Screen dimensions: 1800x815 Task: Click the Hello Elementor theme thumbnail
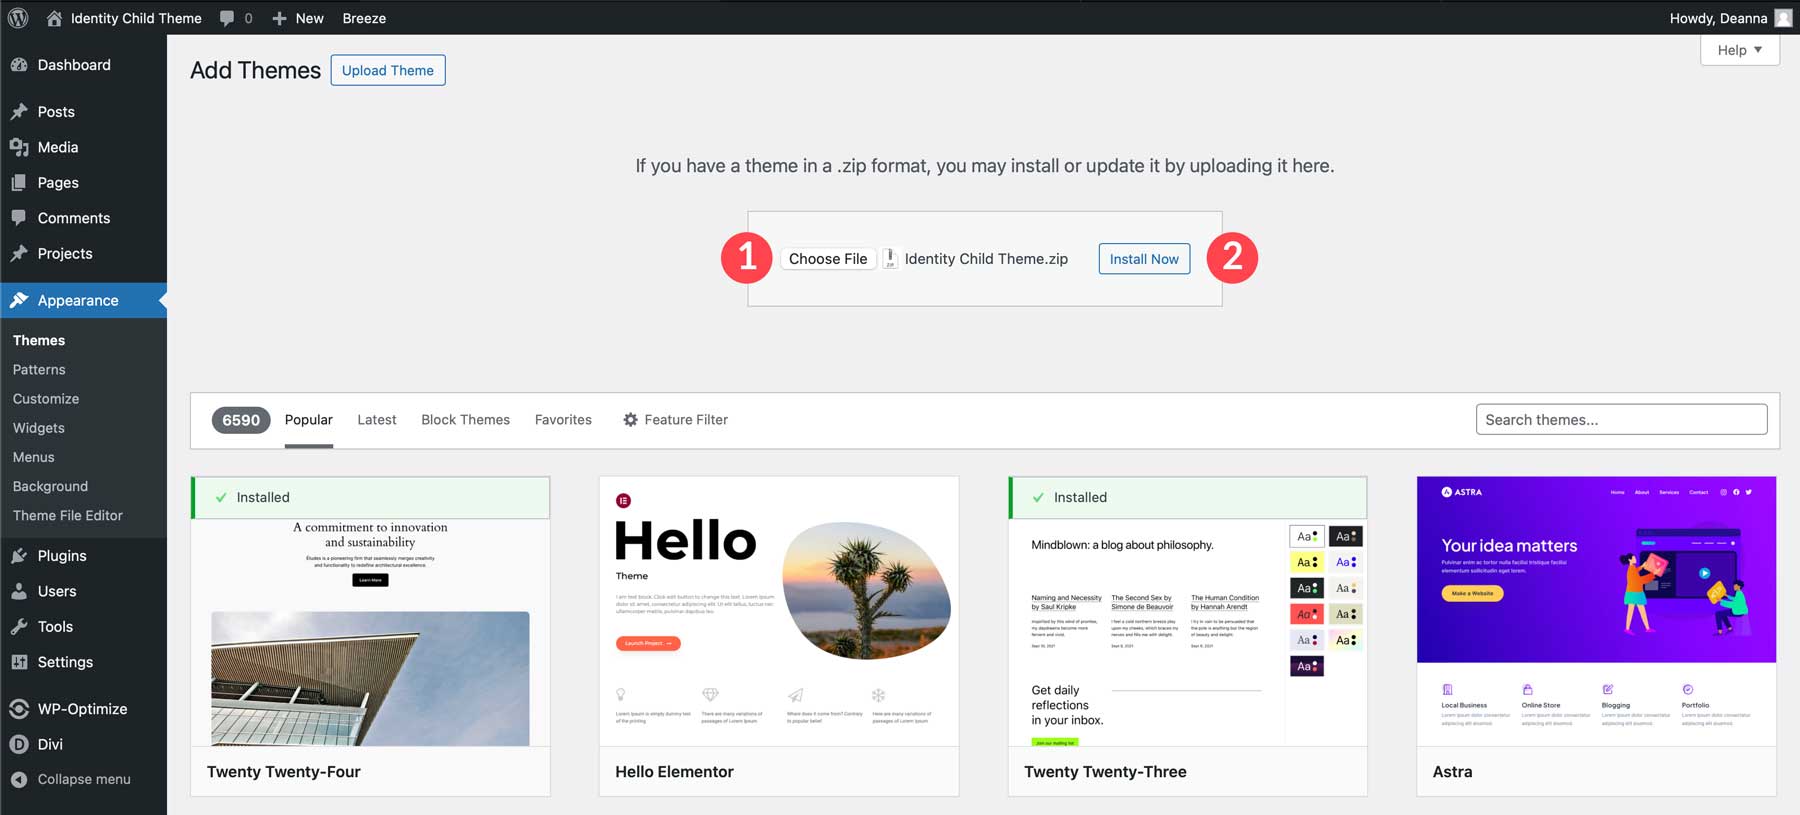[779, 611]
